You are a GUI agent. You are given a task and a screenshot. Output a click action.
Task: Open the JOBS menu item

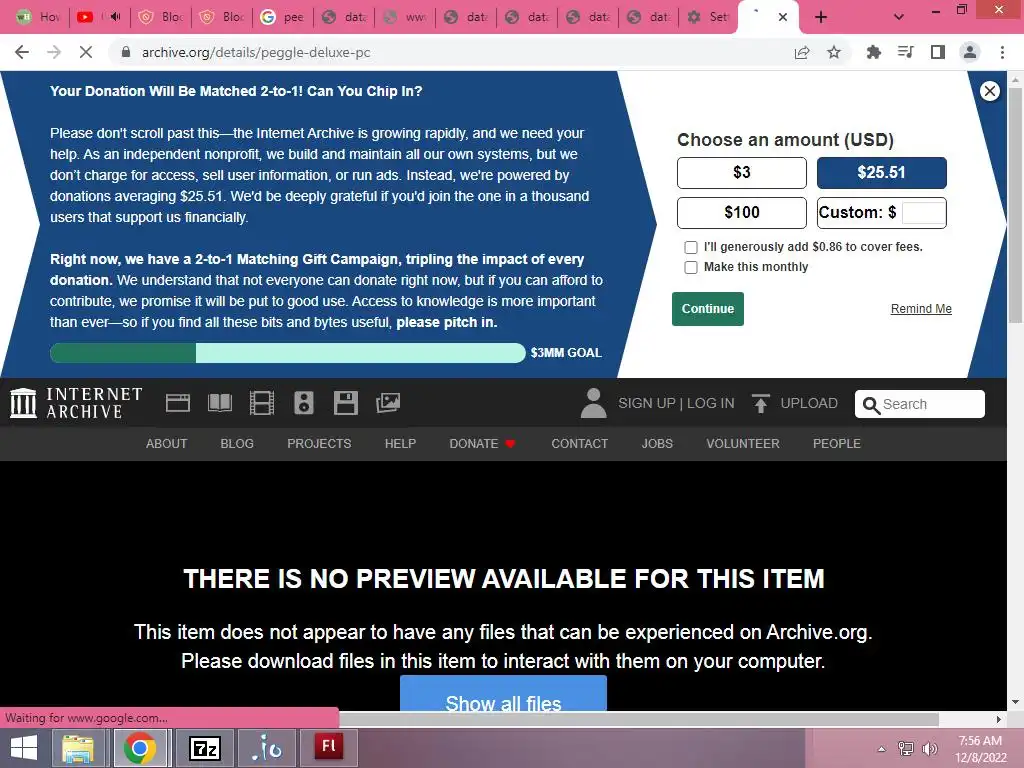(657, 443)
